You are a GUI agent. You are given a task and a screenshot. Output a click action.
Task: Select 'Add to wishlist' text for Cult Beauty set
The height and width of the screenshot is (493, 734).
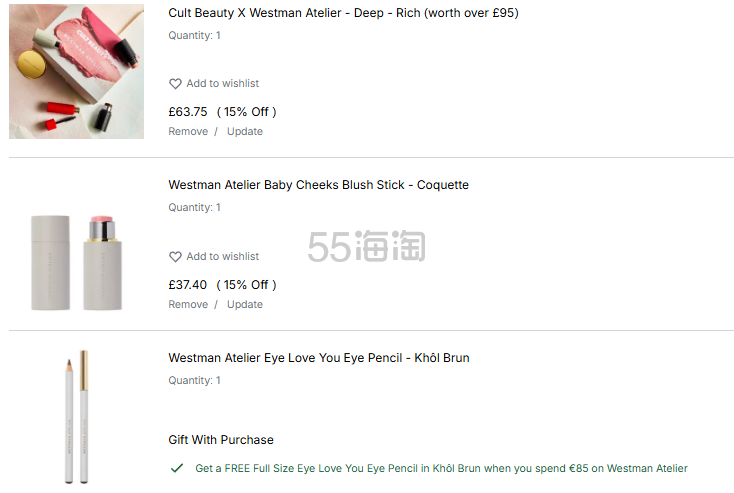click(222, 84)
